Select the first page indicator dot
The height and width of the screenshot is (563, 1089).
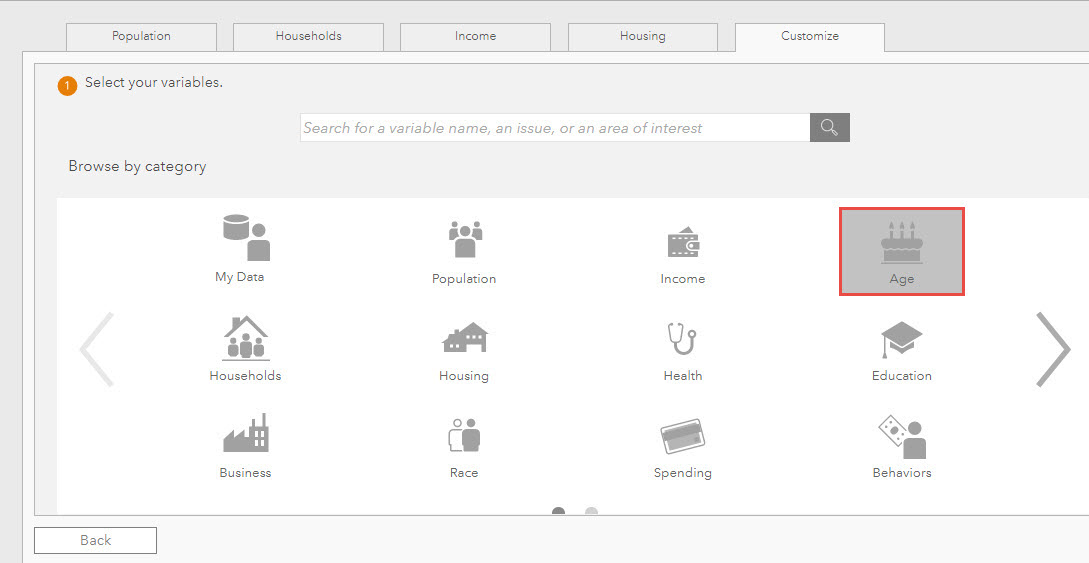(x=558, y=512)
